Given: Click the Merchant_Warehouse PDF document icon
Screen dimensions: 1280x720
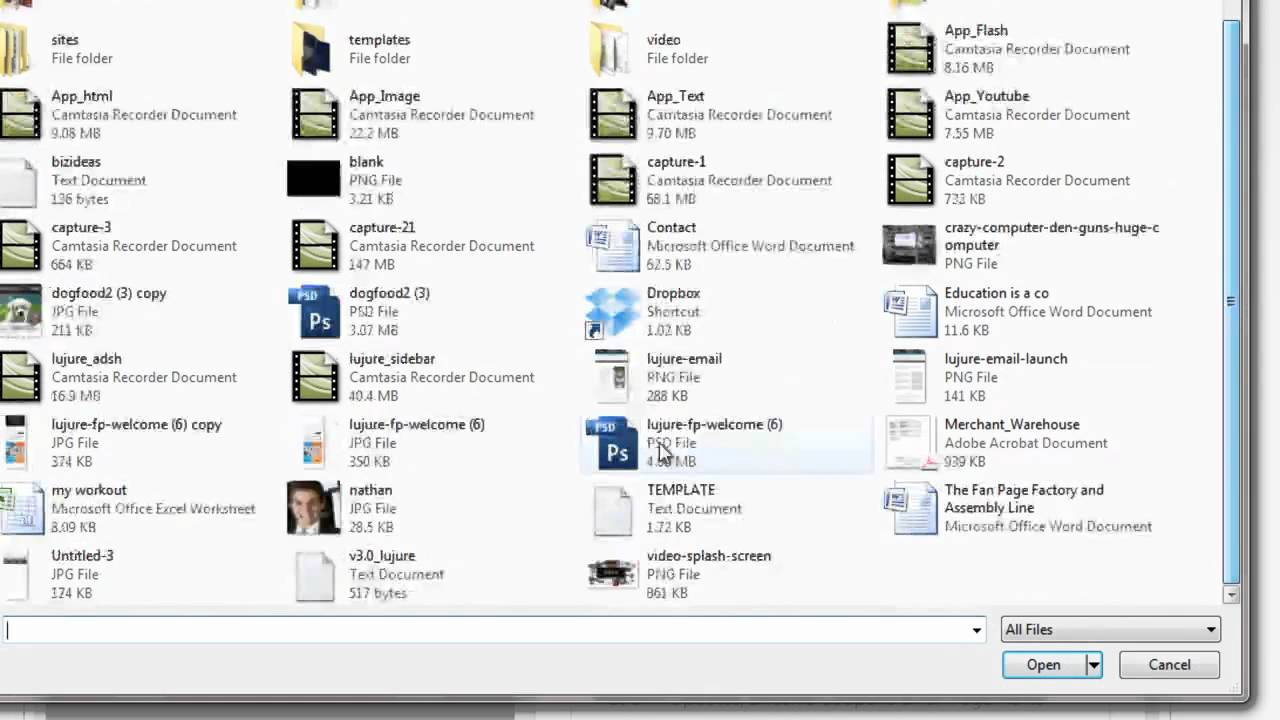Looking at the screenshot, I should 910,443.
